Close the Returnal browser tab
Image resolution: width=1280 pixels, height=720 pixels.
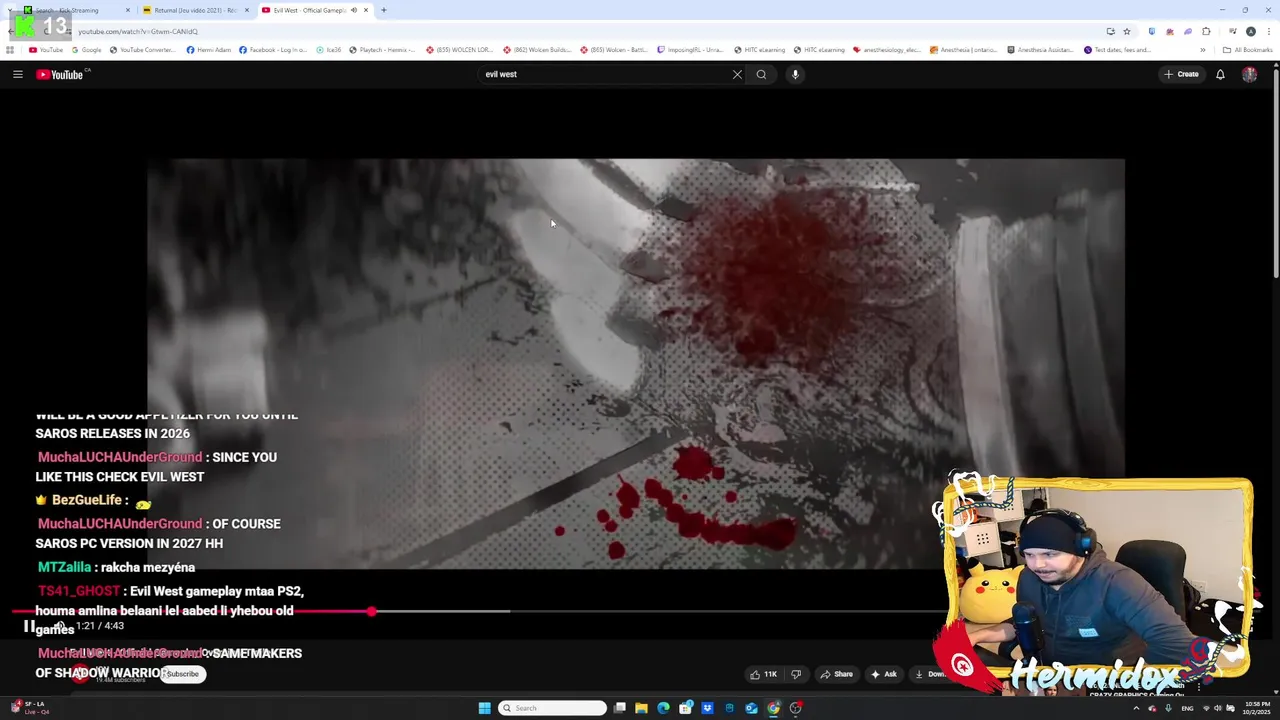pyautogui.click(x=247, y=10)
